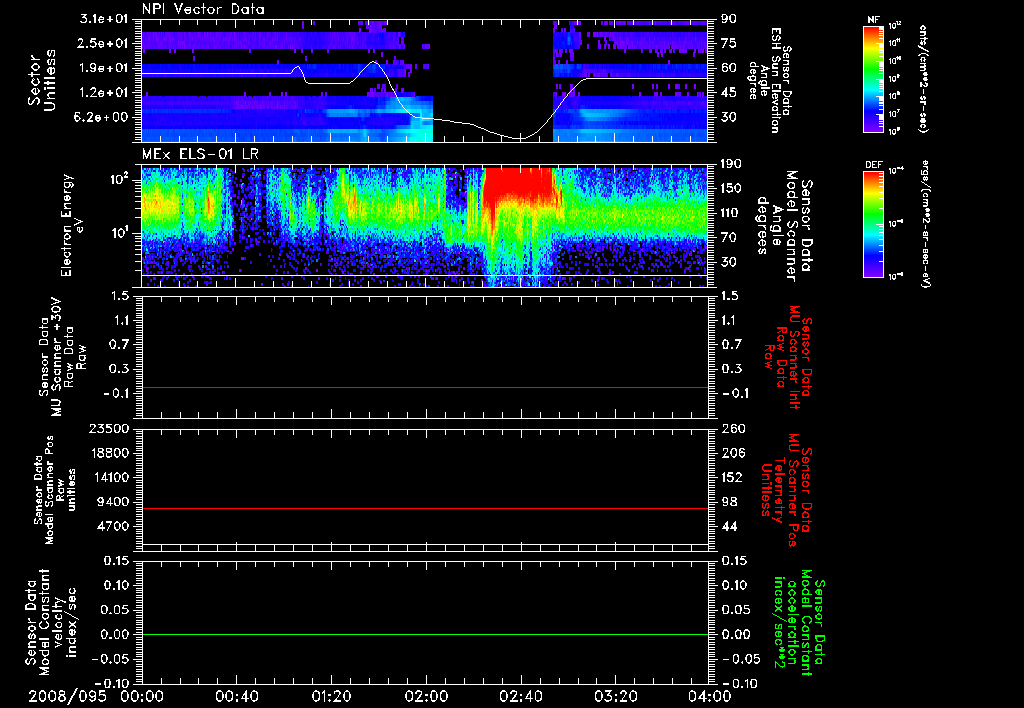Click the 1.9e+01 sector tick label
This screenshot has height=708, width=1024.
(x=104, y=68)
